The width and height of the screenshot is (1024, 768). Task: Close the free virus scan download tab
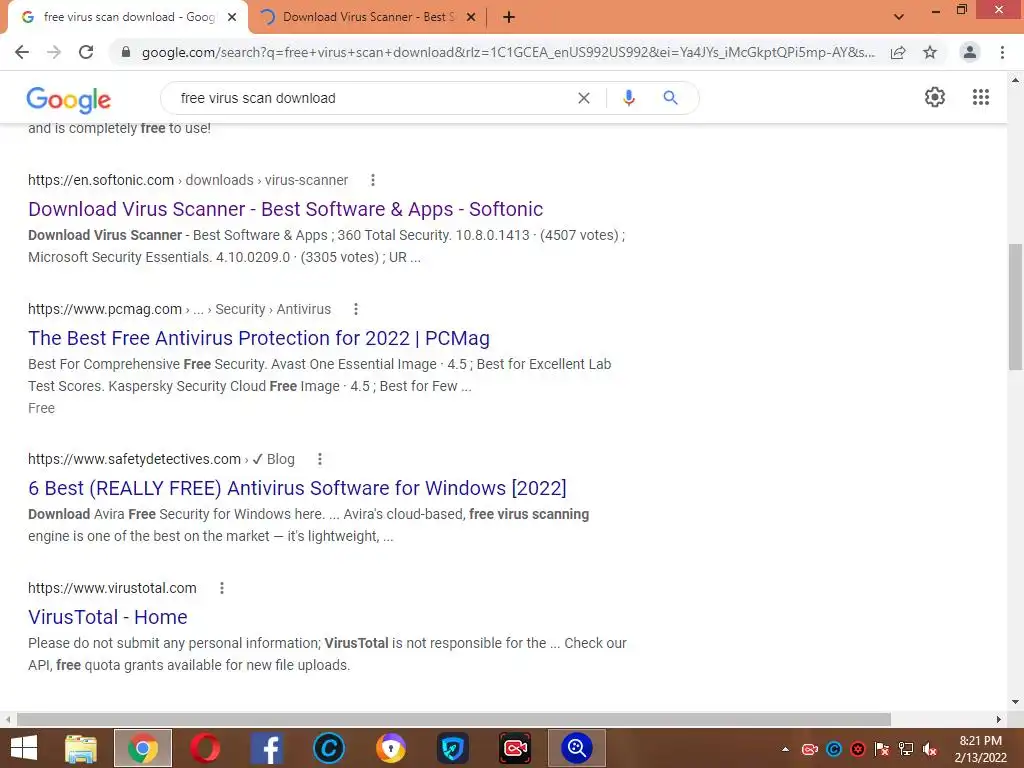(232, 18)
